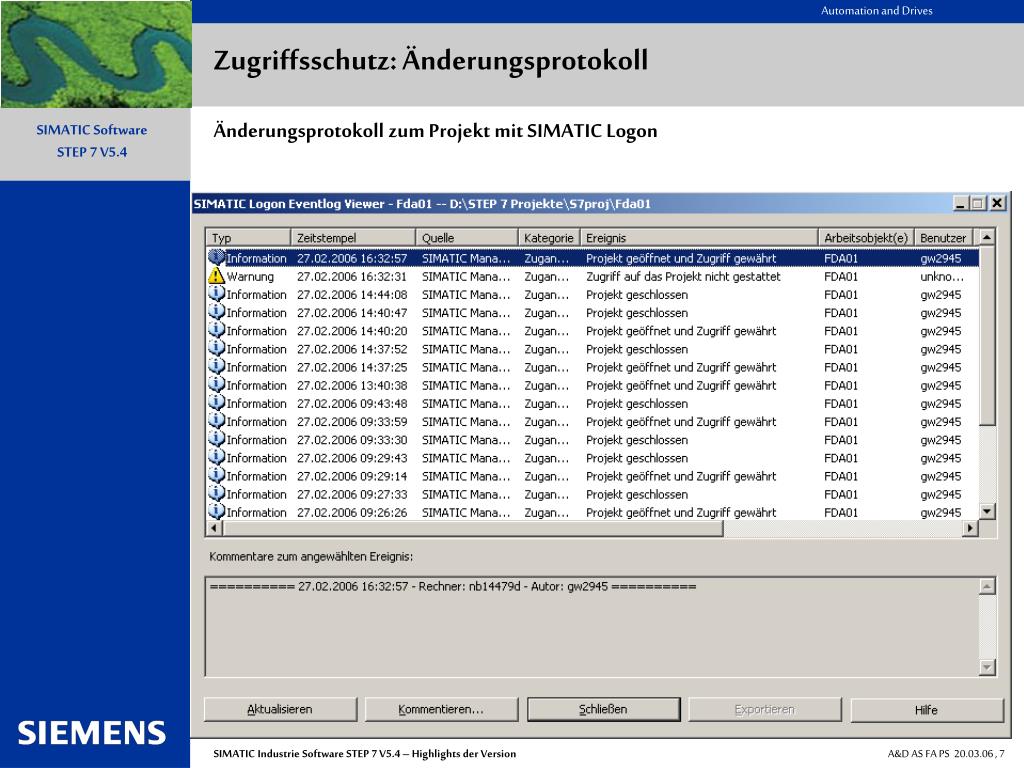Select the 'Zugriff auf das Projekt nicht gestattet' event

click(x=683, y=276)
